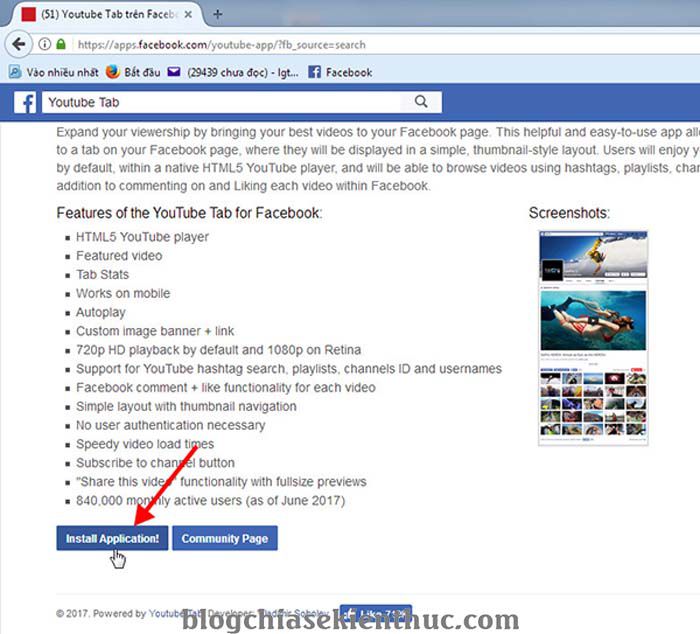700x634 pixels.
Task: Open the mail bookmark with unread count
Action: tap(233, 72)
